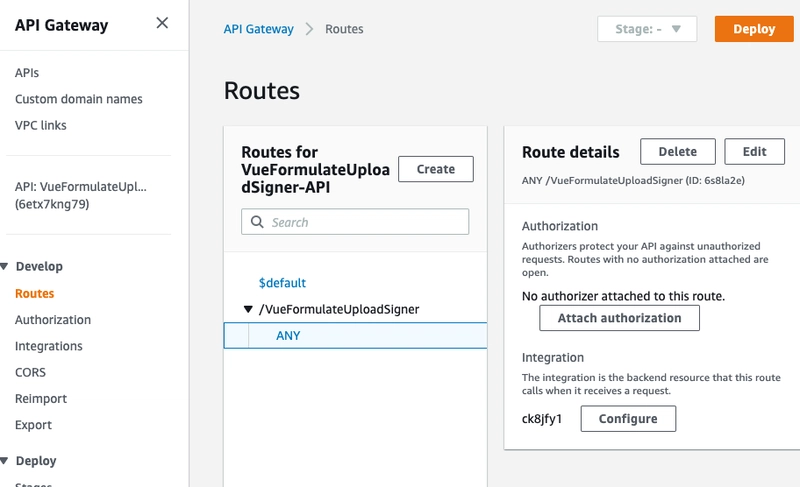
Task: Collapse the /VueFormulateUploadSigner route triangle
Action: [248, 309]
